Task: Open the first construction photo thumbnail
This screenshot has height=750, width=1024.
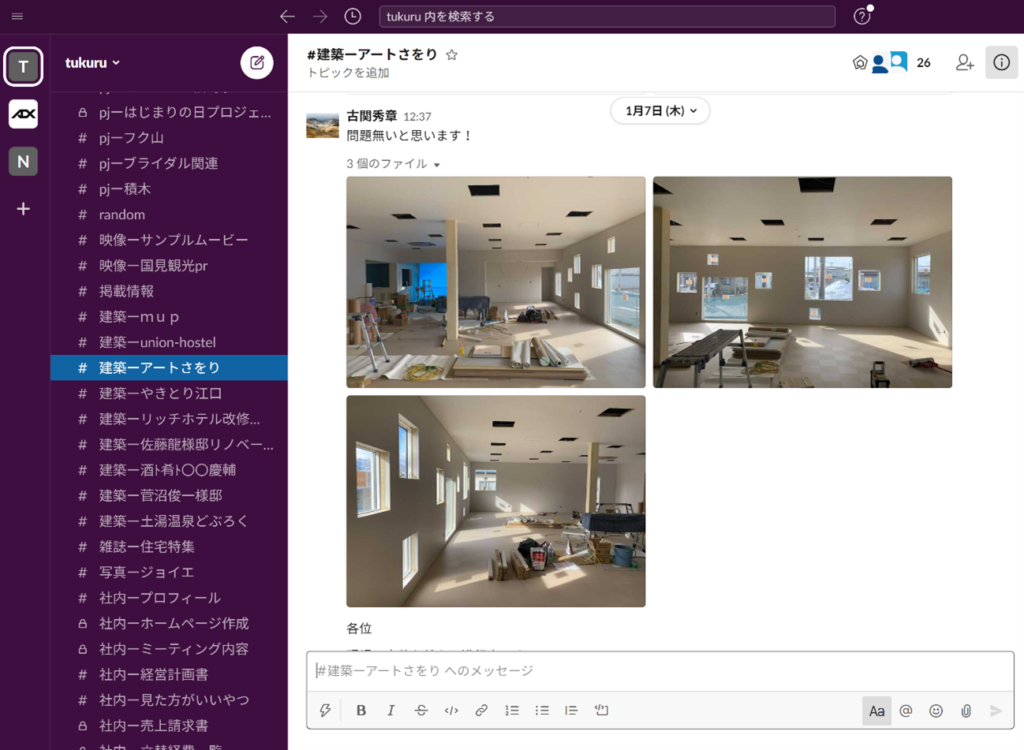Action: pyautogui.click(x=495, y=281)
